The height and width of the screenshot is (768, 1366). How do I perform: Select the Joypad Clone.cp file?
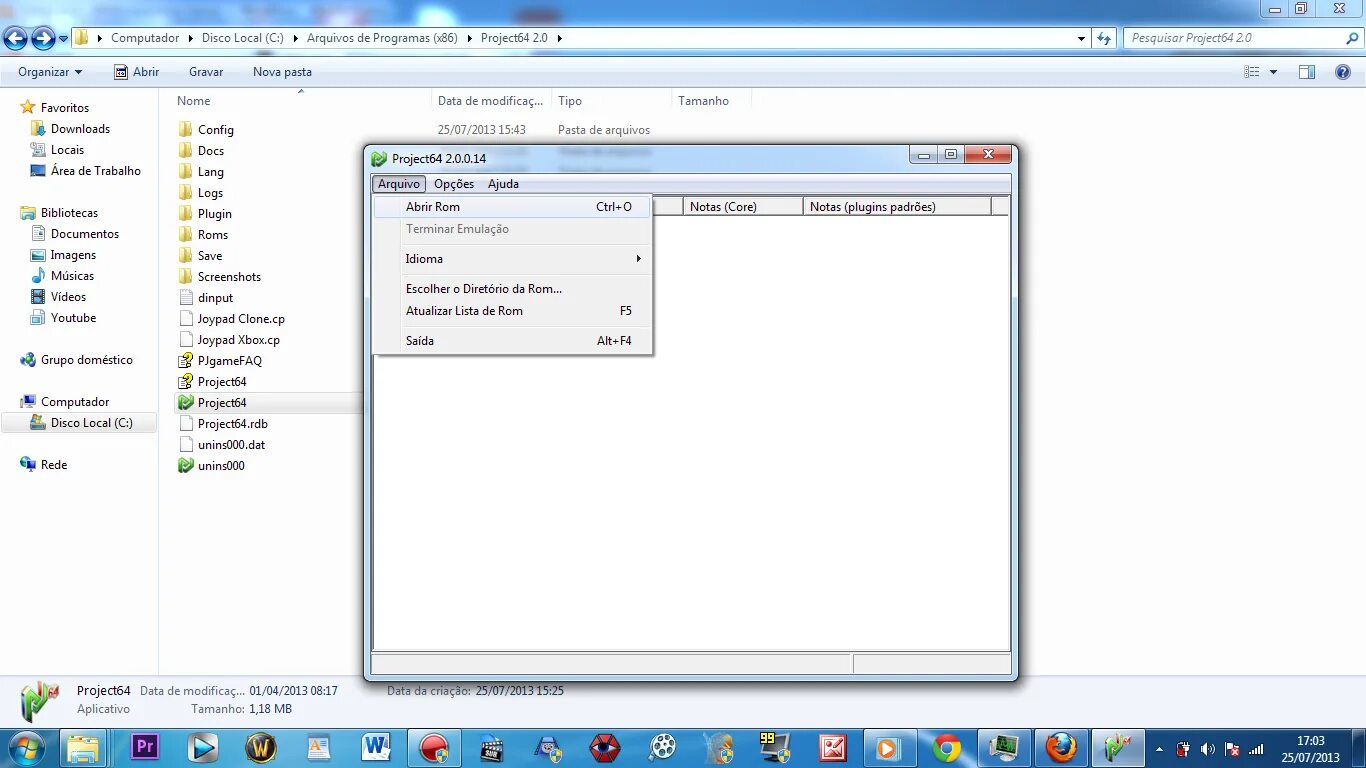(x=232, y=319)
